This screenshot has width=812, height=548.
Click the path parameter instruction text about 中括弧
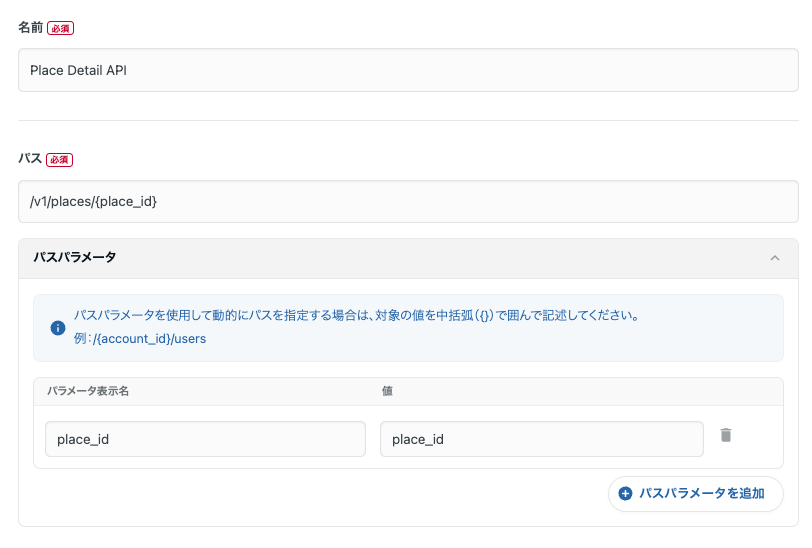tap(355, 315)
